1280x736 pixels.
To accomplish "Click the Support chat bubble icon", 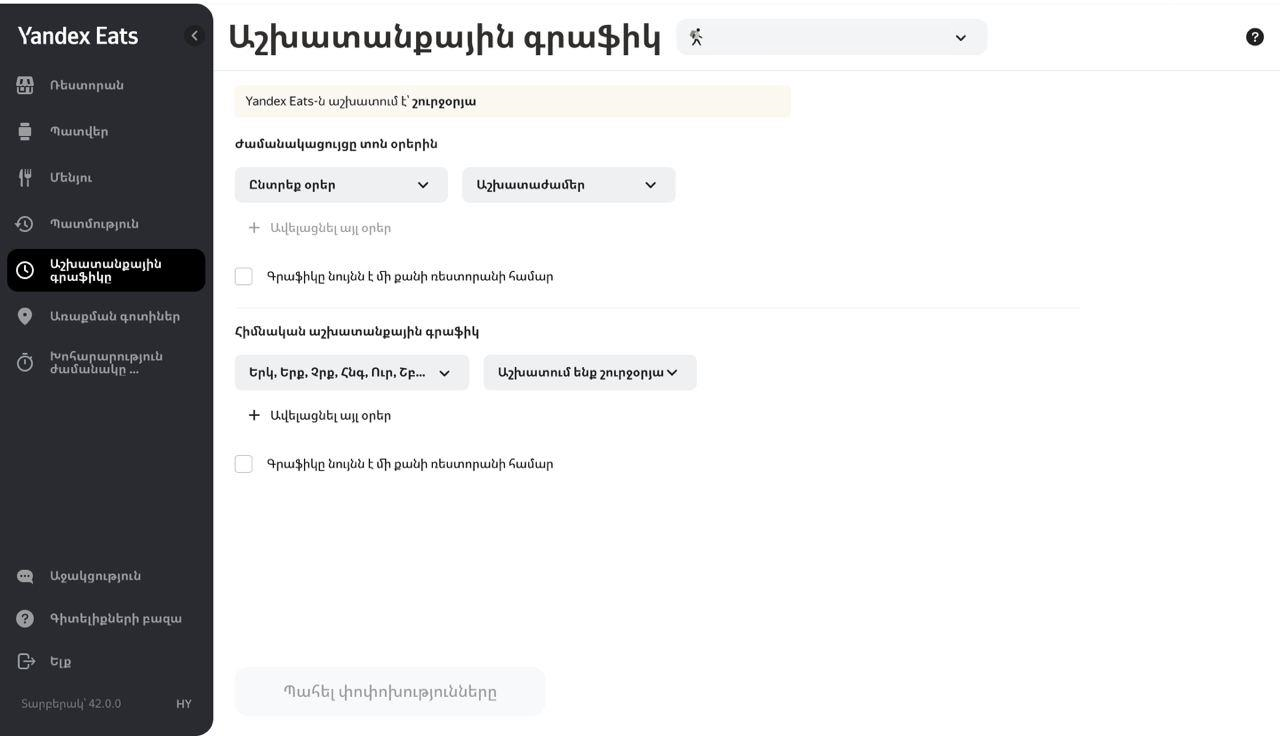I will pyautogui.click(x=25, y=576).
